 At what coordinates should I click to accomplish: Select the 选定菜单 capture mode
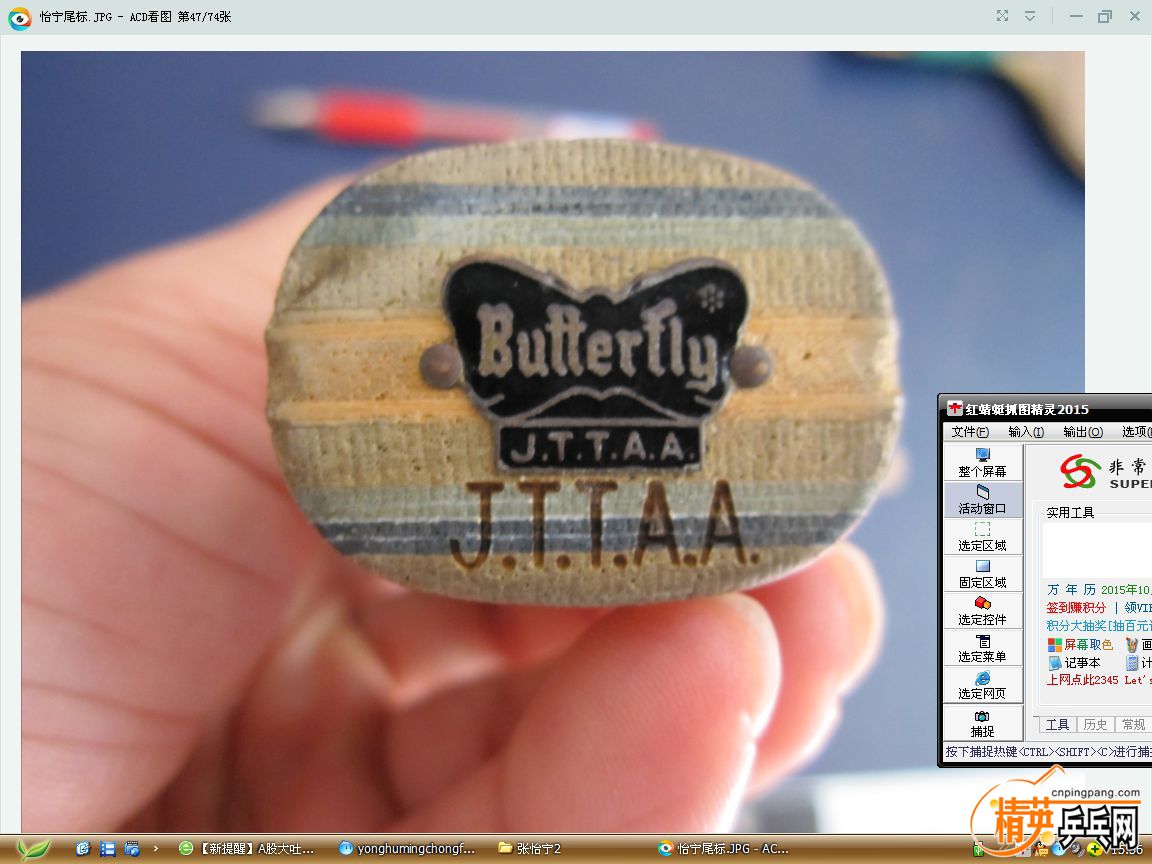982,648
